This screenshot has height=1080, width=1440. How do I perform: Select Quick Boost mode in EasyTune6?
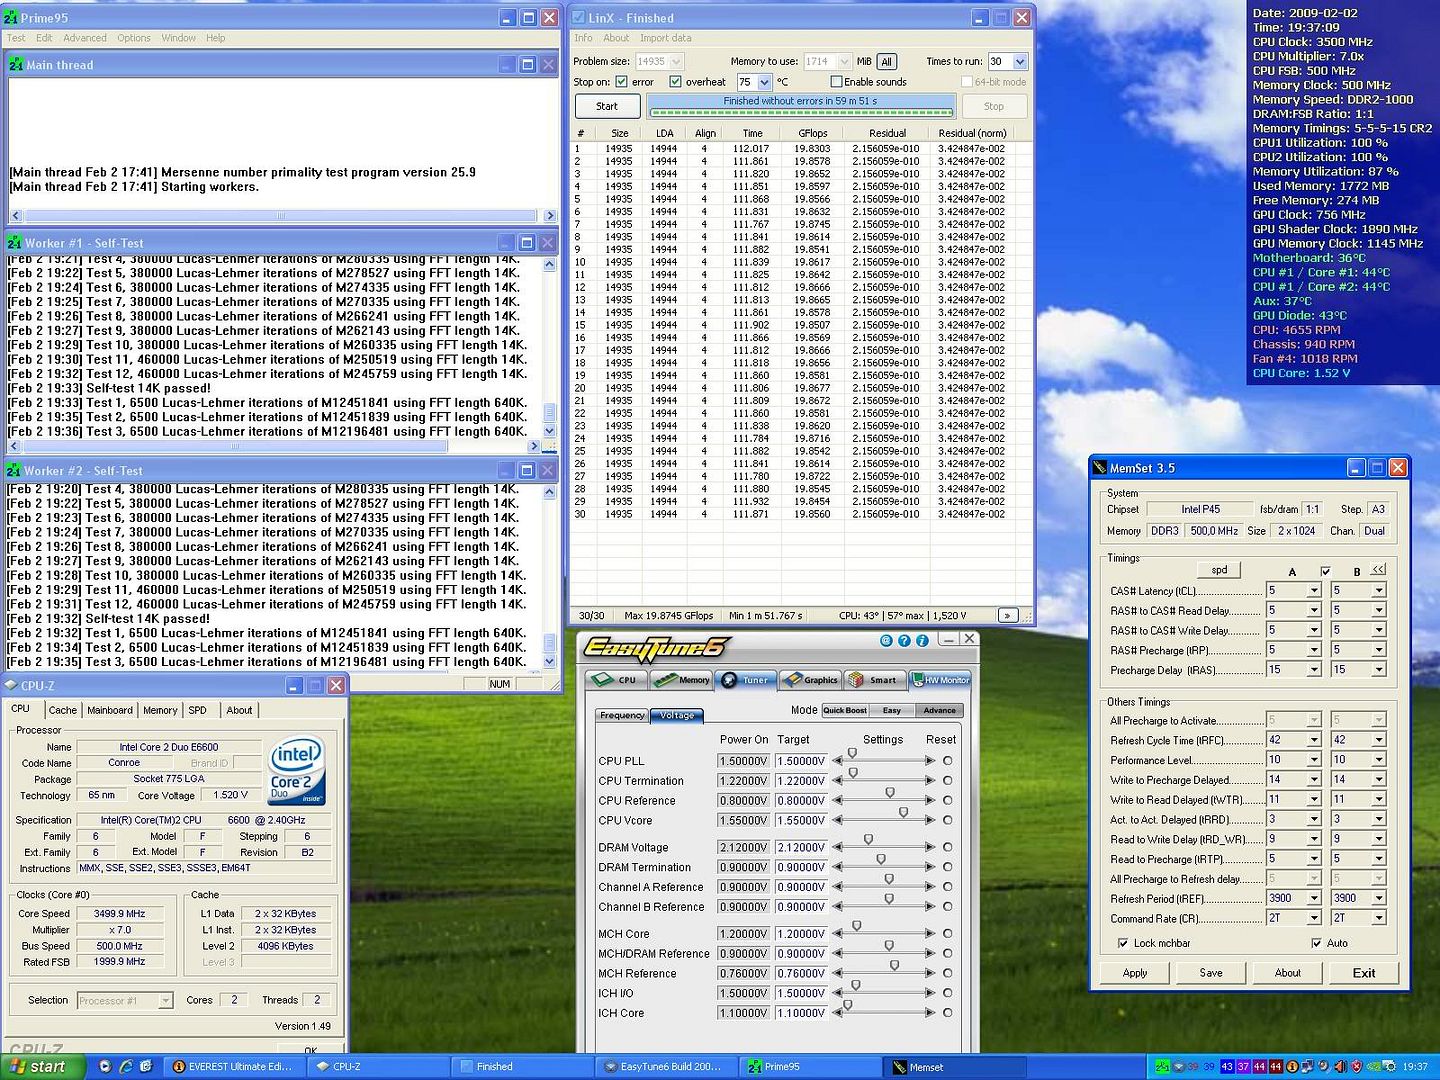[845, 711]
